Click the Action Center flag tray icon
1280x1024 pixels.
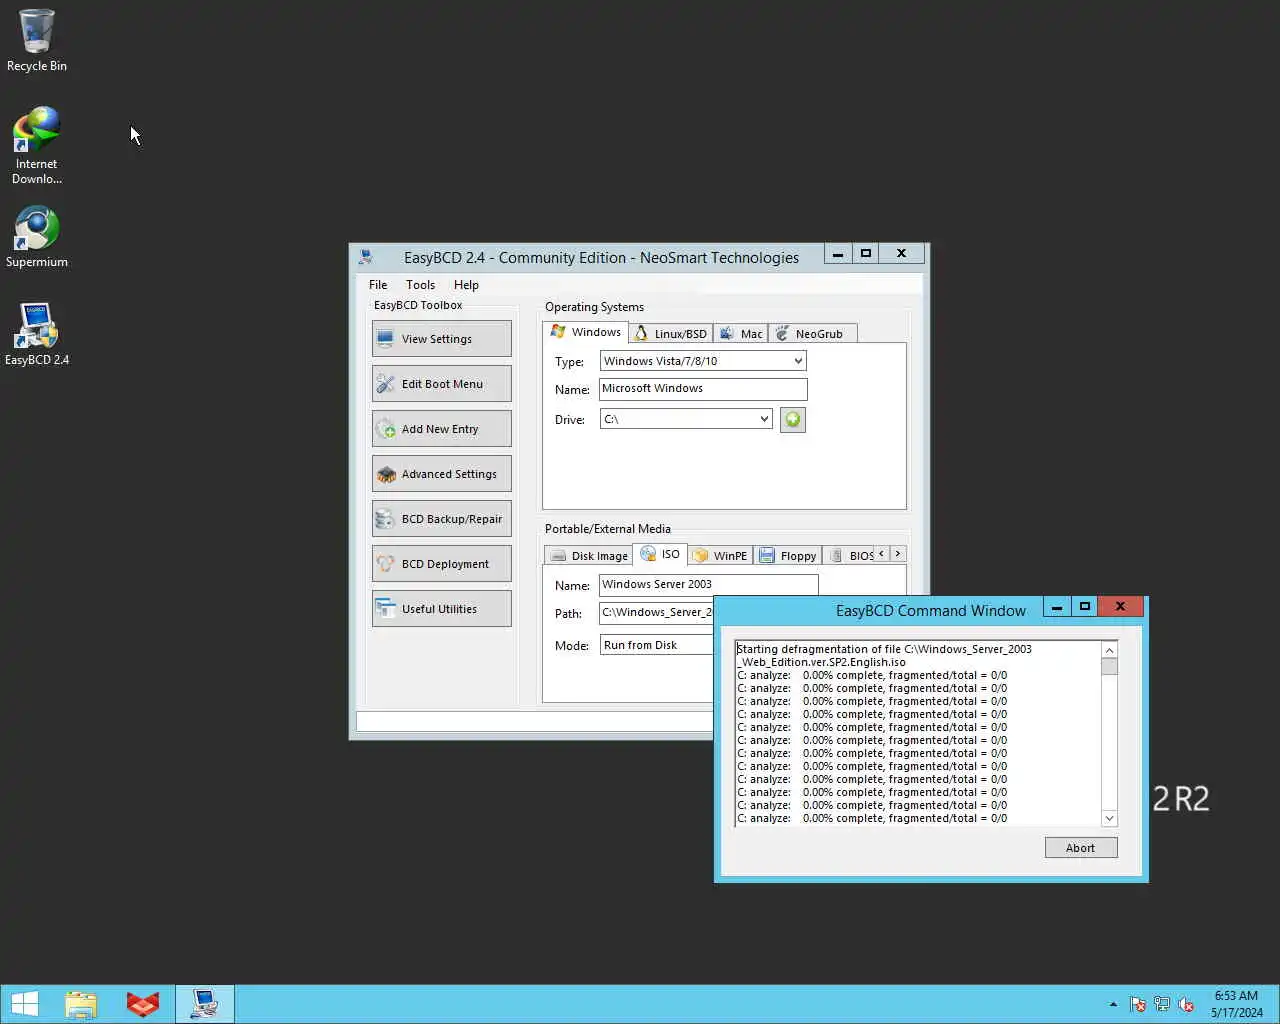click(1137, 1004)
